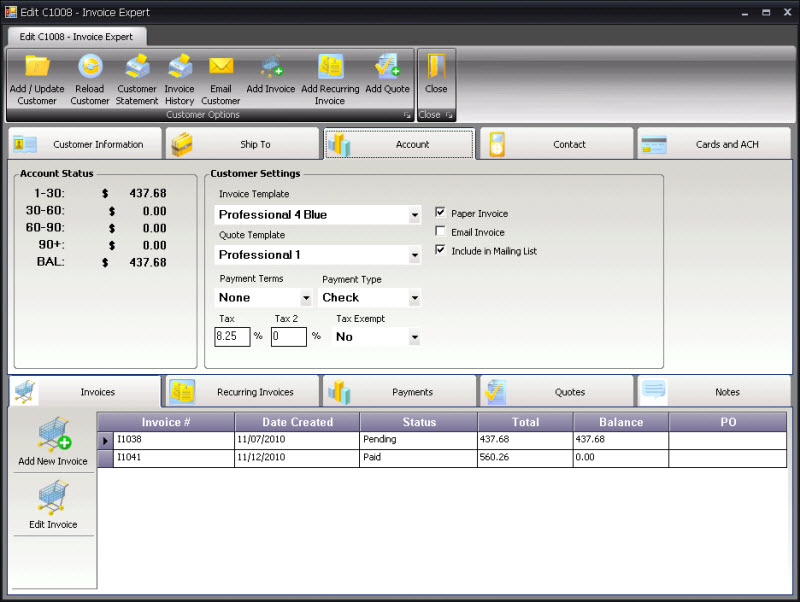This screenshot has height=602, width=800.
Task: Click the Add Quote icon
Action: coord(387,66)
